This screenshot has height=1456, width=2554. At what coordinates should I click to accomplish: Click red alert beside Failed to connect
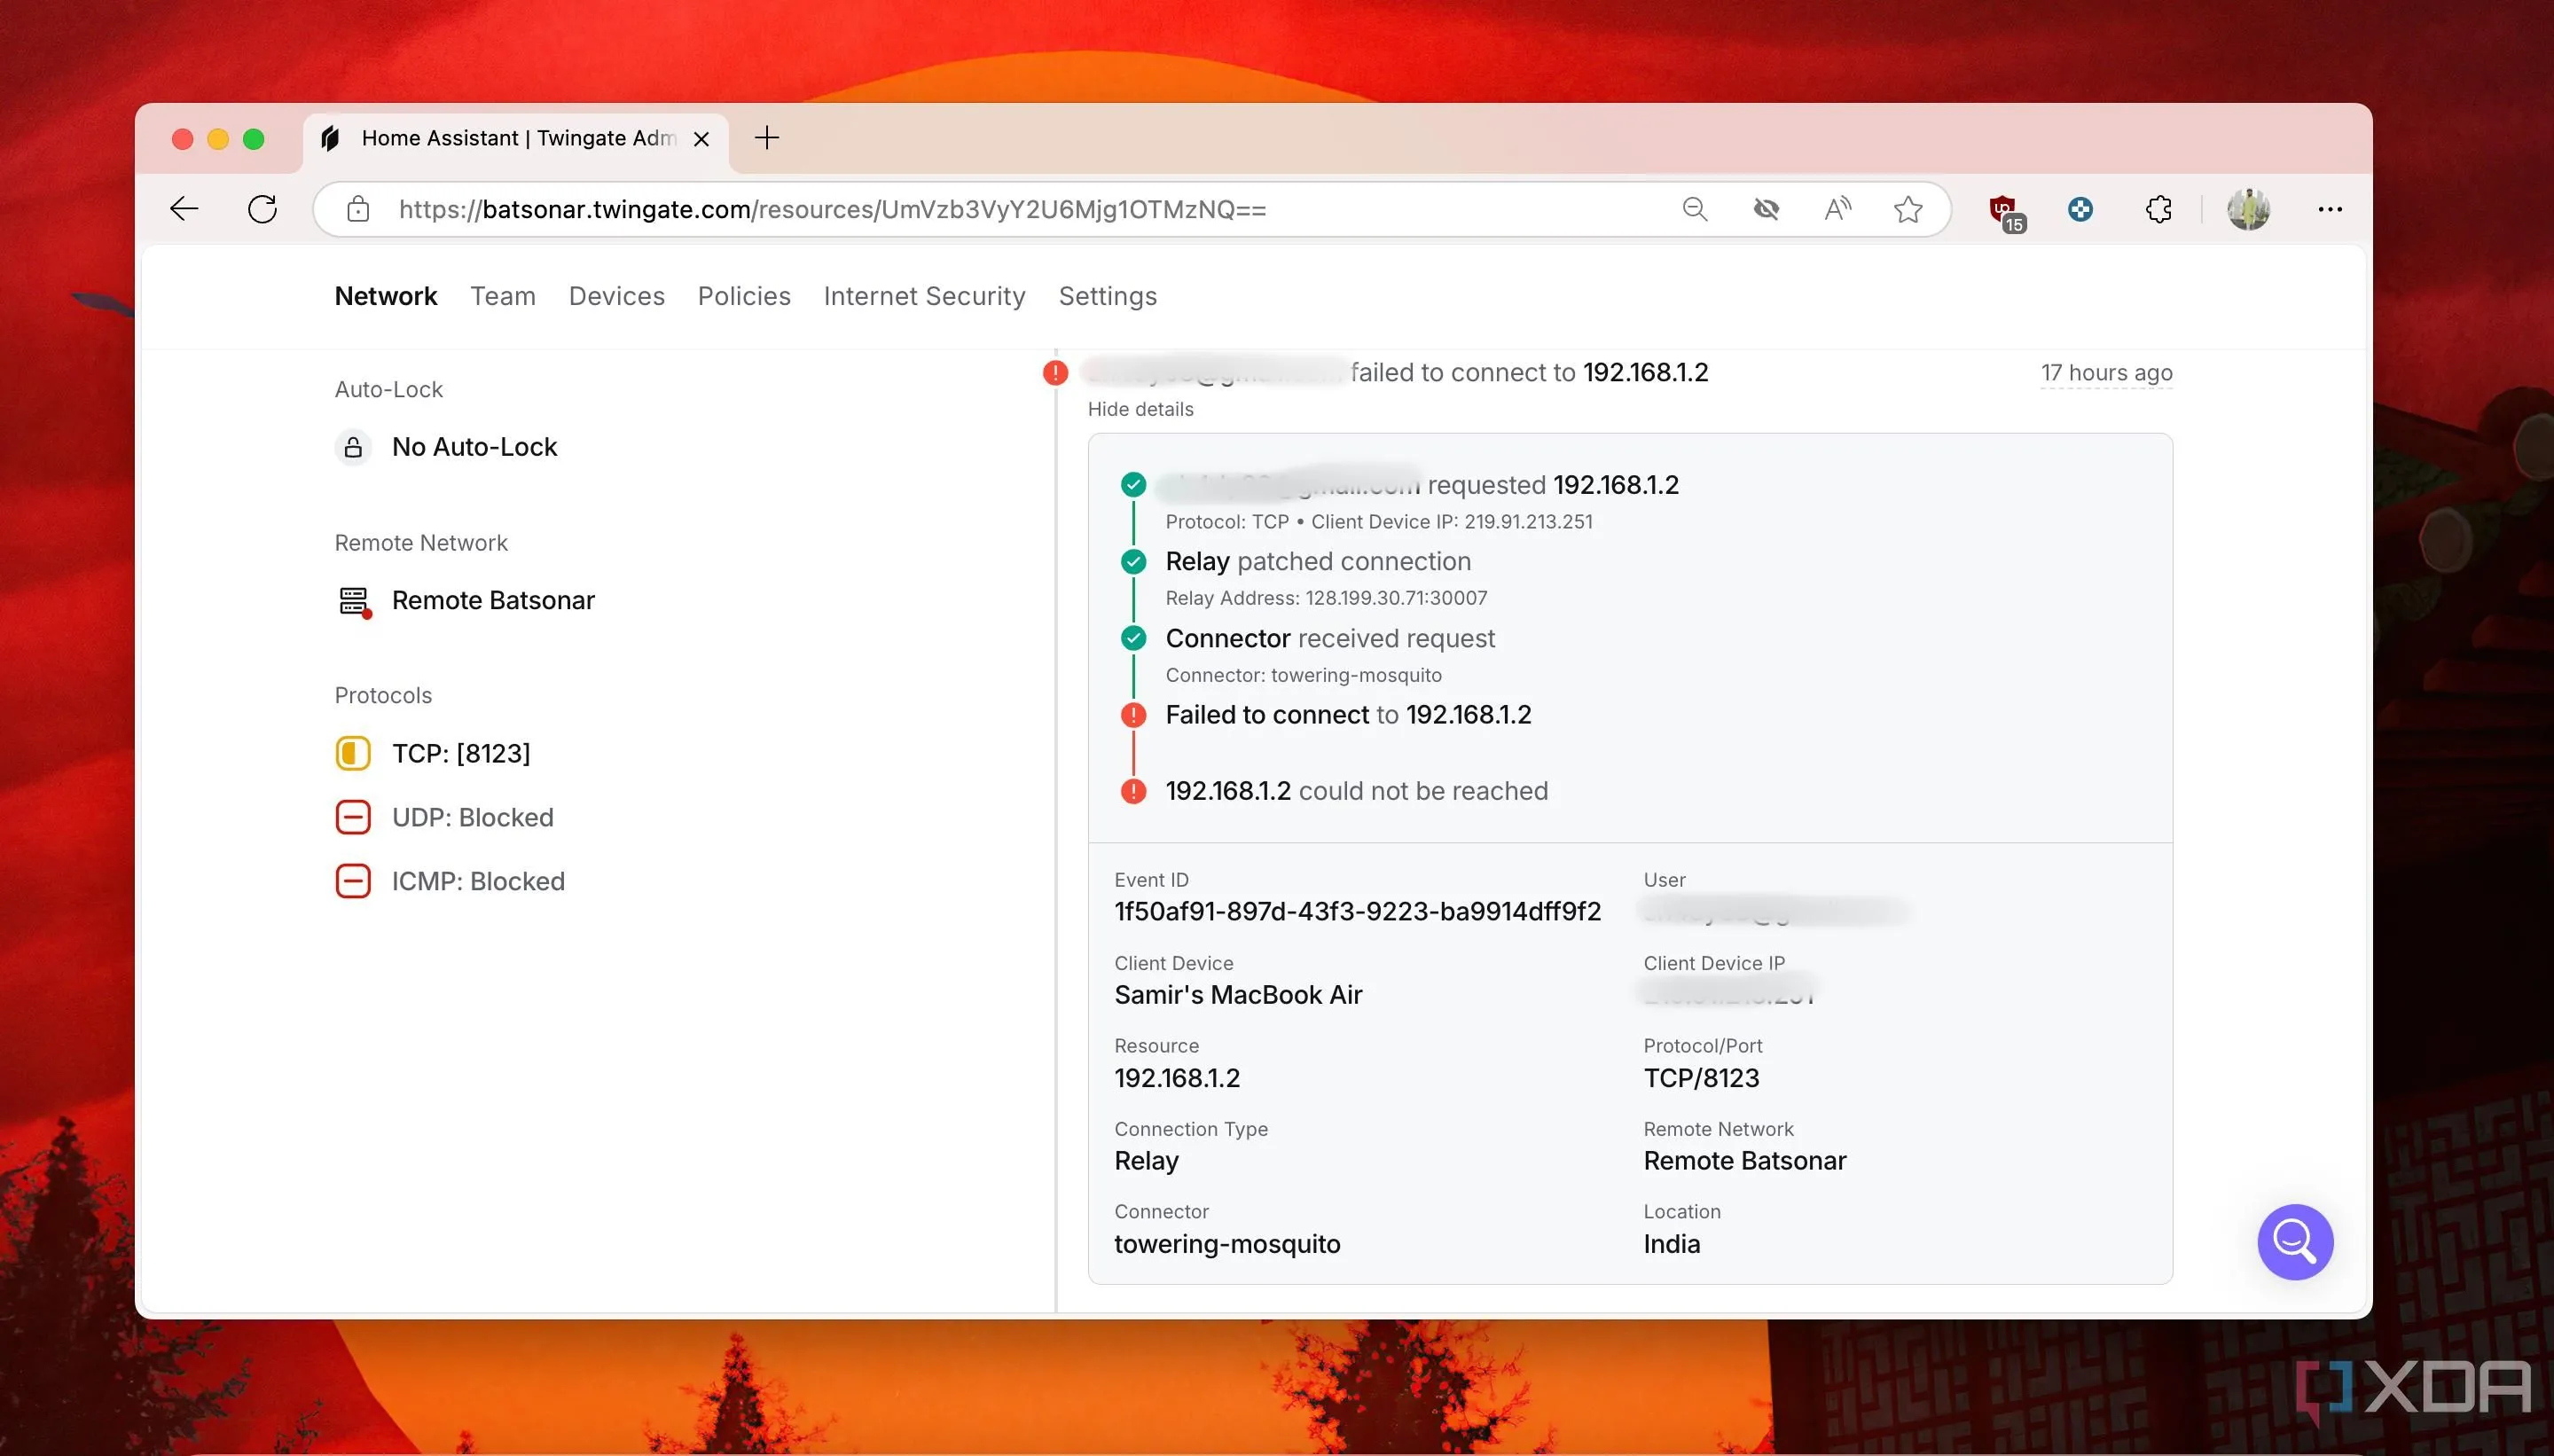1133,715
